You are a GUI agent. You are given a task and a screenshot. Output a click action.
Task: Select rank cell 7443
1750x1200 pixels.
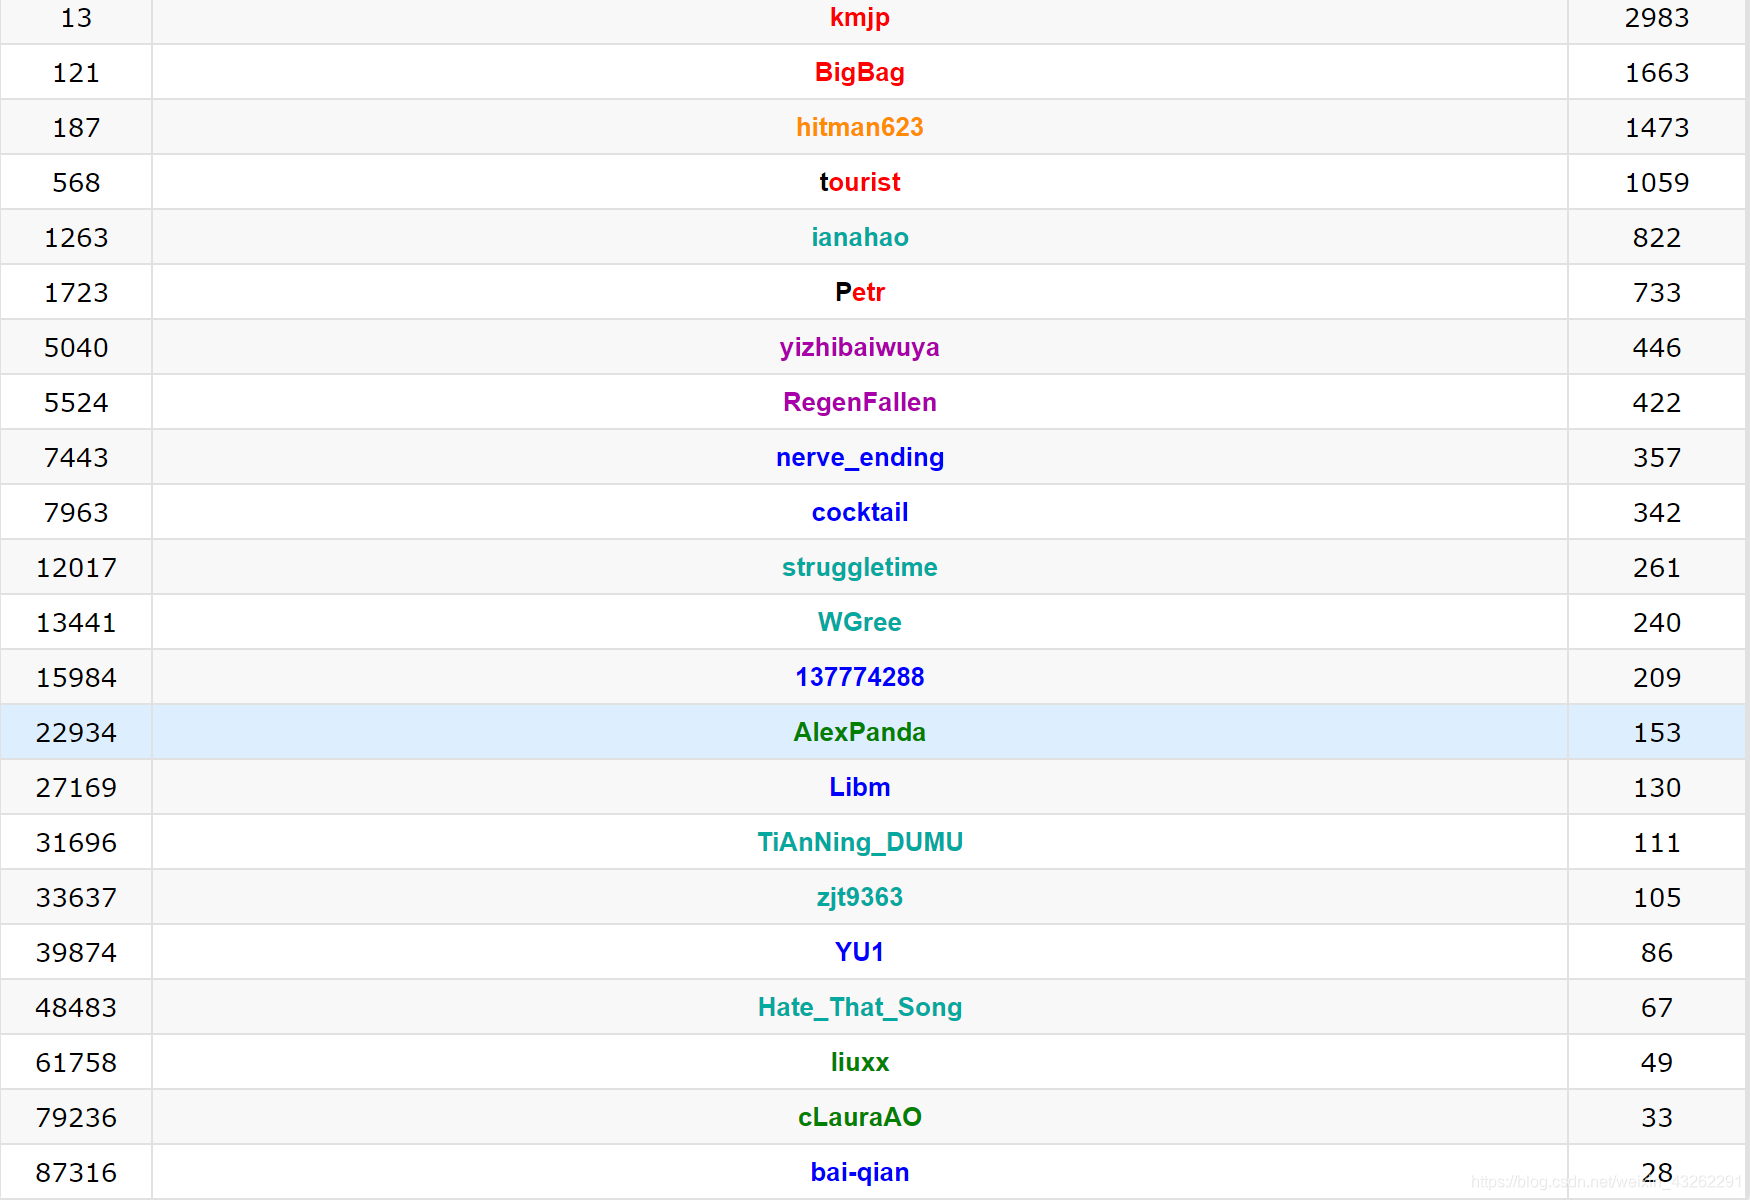(x=76, y=457)
